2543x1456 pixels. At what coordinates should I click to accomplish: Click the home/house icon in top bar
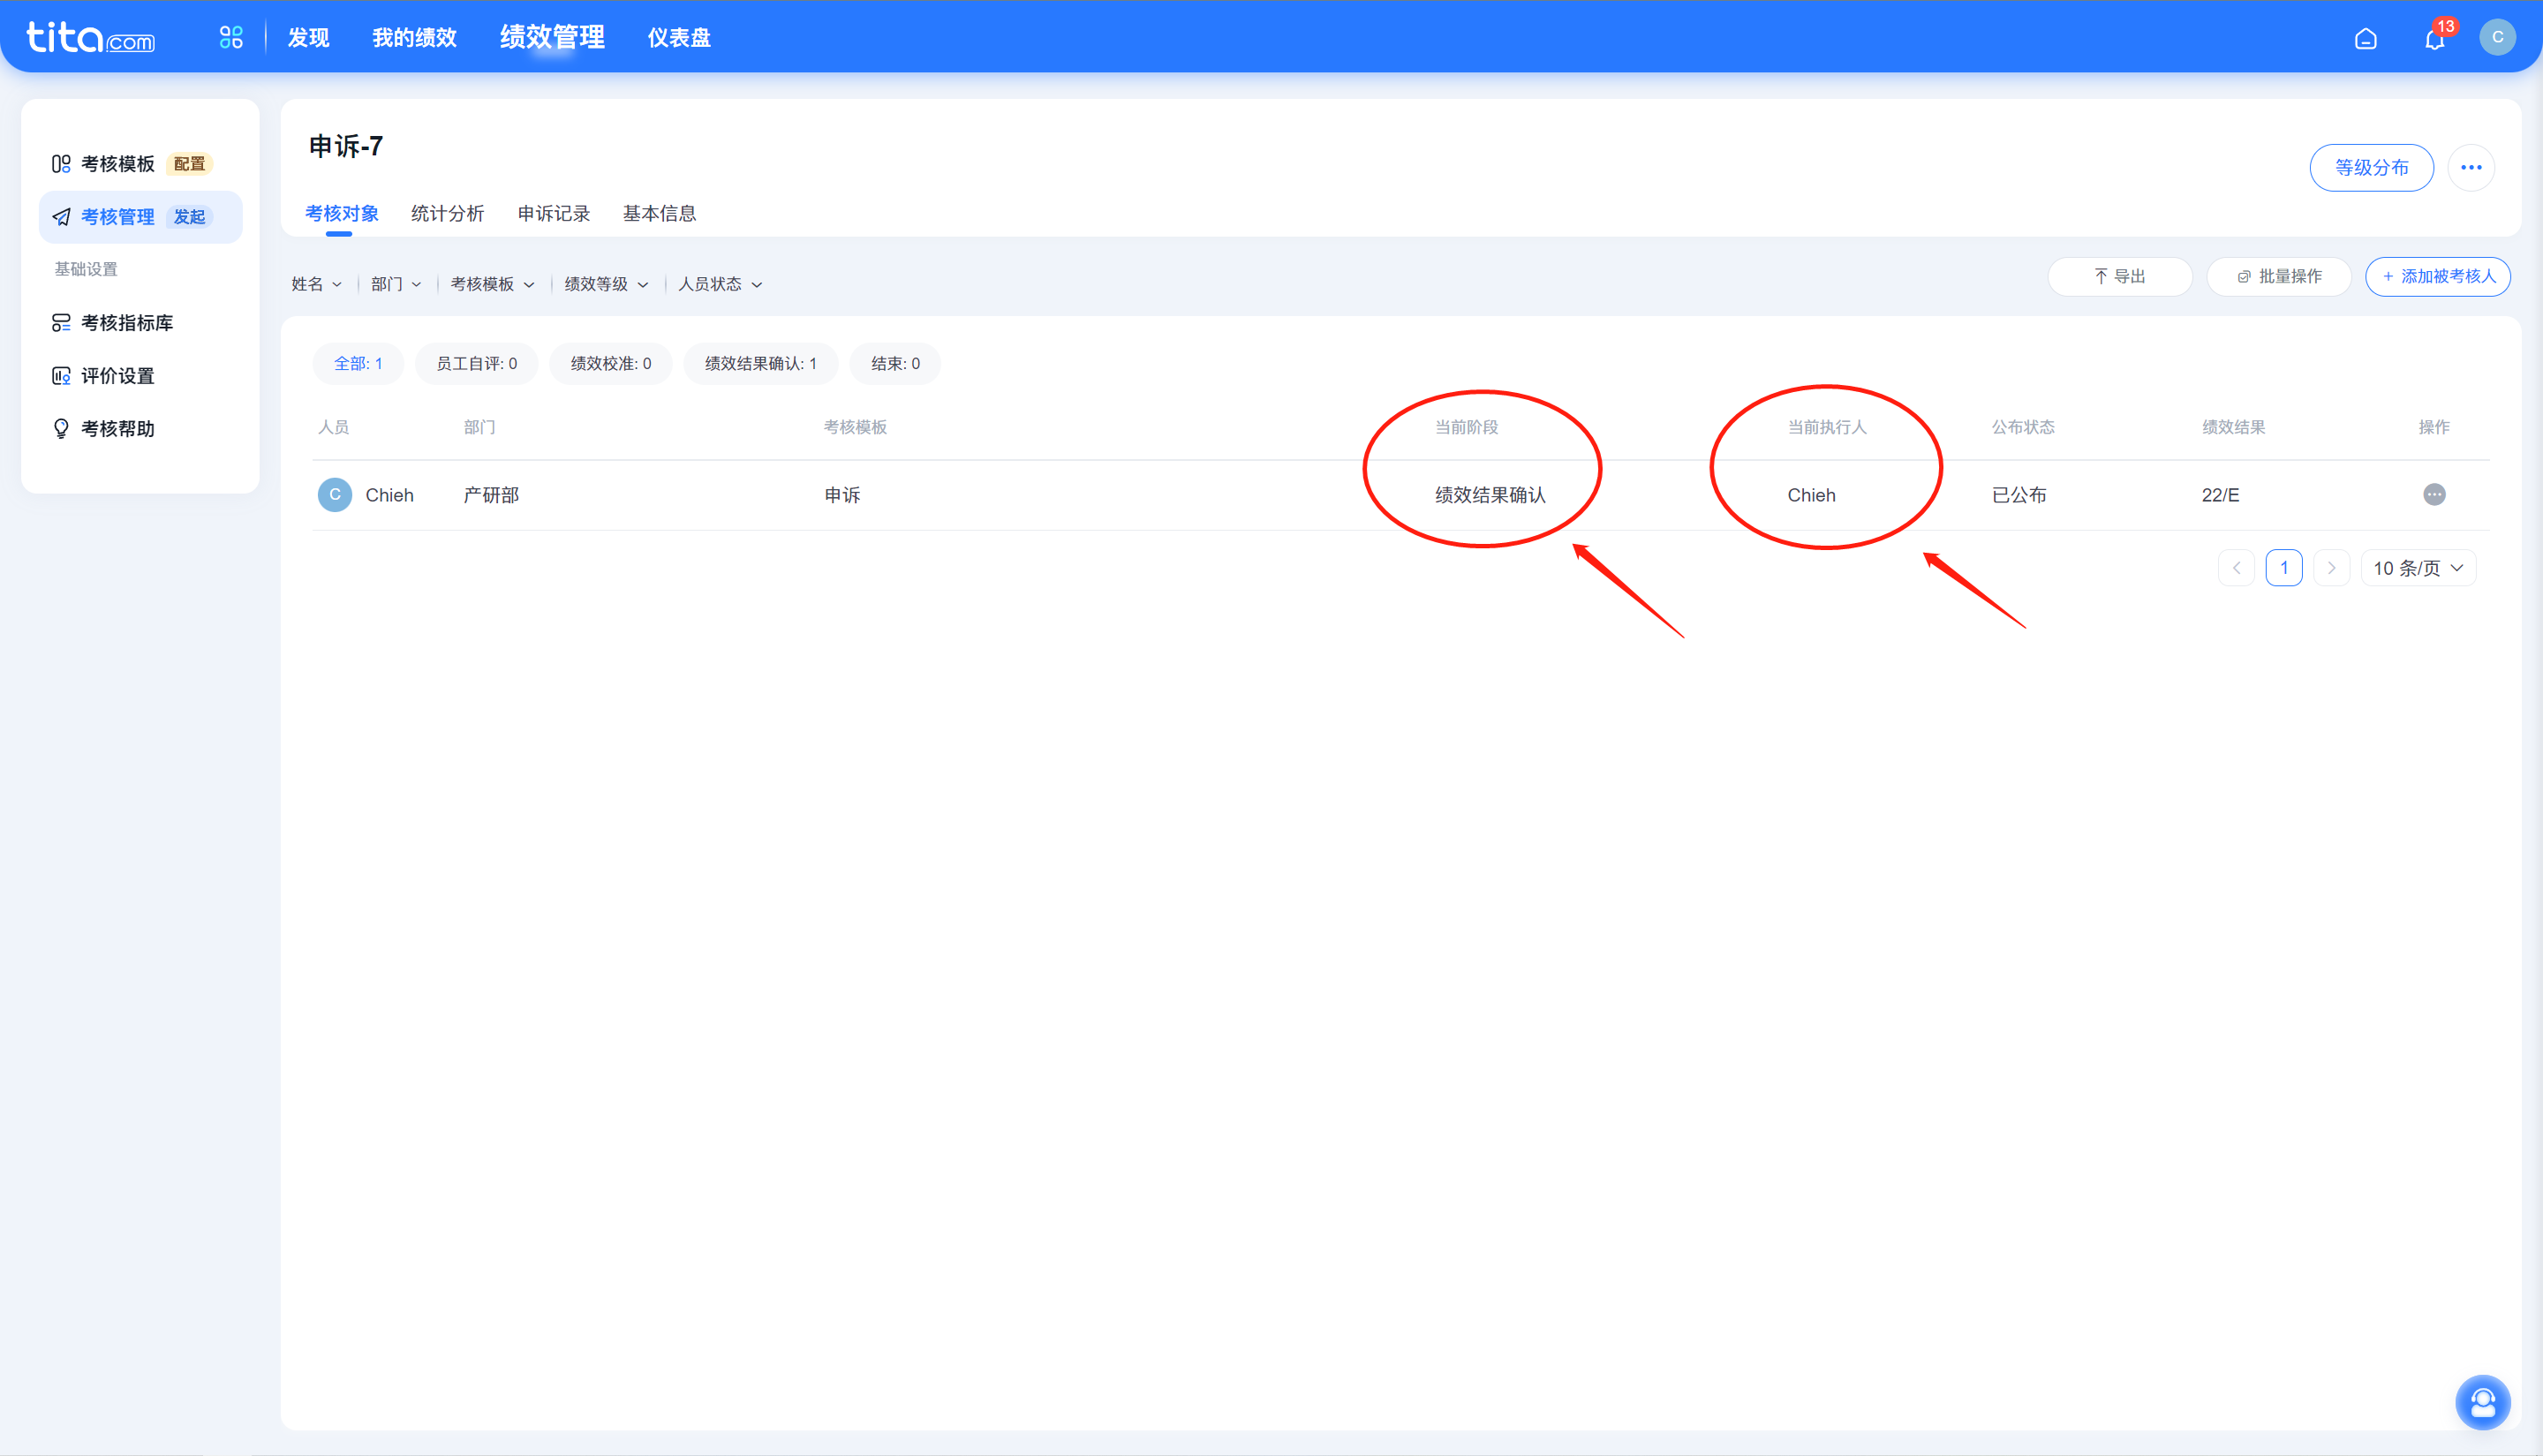tap(2365, 38)
